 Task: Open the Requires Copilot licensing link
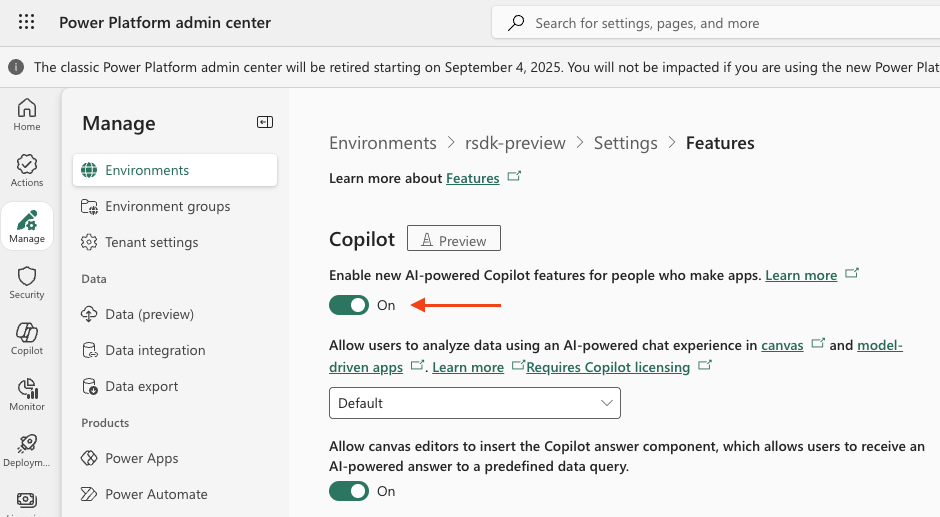click(x=608, y=367)
